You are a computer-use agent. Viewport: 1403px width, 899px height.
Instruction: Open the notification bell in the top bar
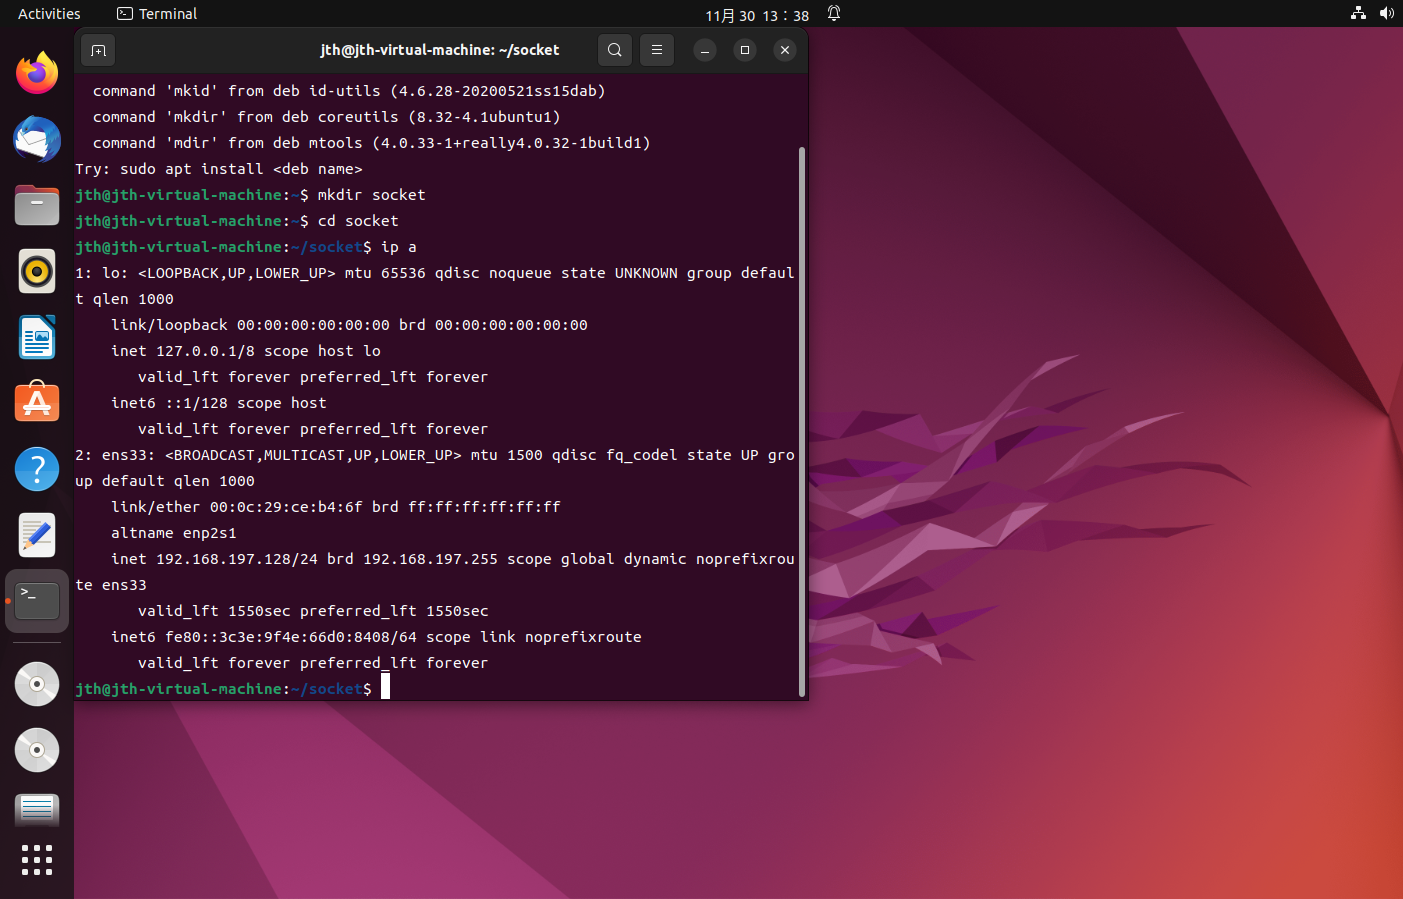[834, 14]
